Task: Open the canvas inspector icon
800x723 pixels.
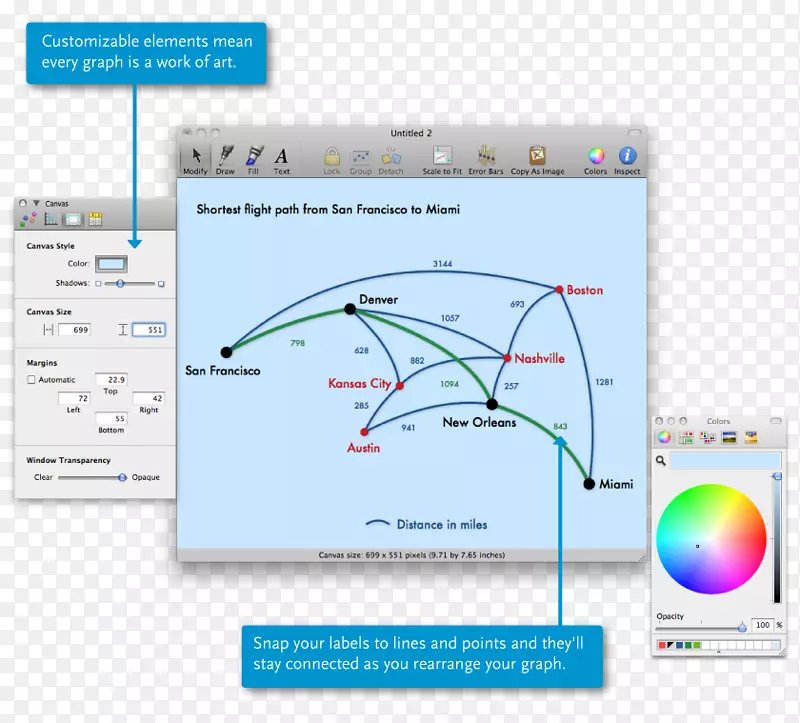Action: [72, 219]
